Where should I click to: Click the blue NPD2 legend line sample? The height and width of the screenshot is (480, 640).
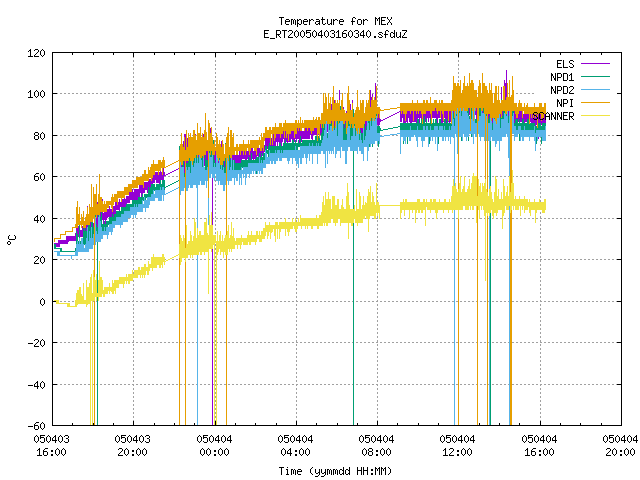point(595,90)
